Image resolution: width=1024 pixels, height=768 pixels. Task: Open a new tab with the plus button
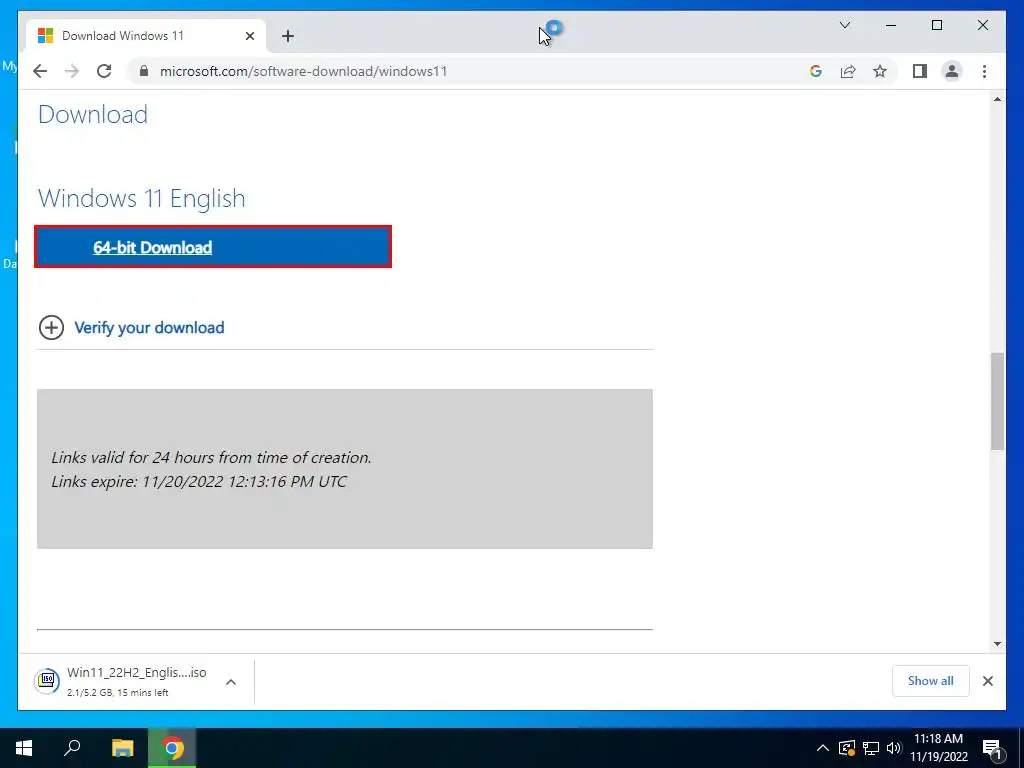click(x=288, y=36)
